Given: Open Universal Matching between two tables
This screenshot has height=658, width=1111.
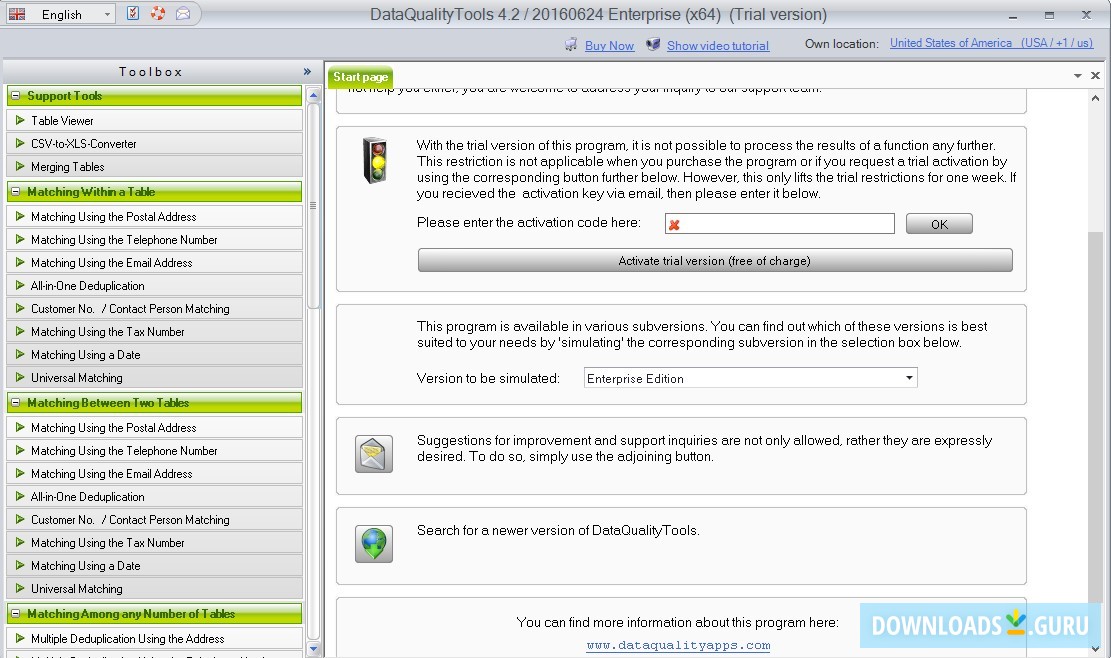Looking at the screenshot, I should tap(154, 589).
